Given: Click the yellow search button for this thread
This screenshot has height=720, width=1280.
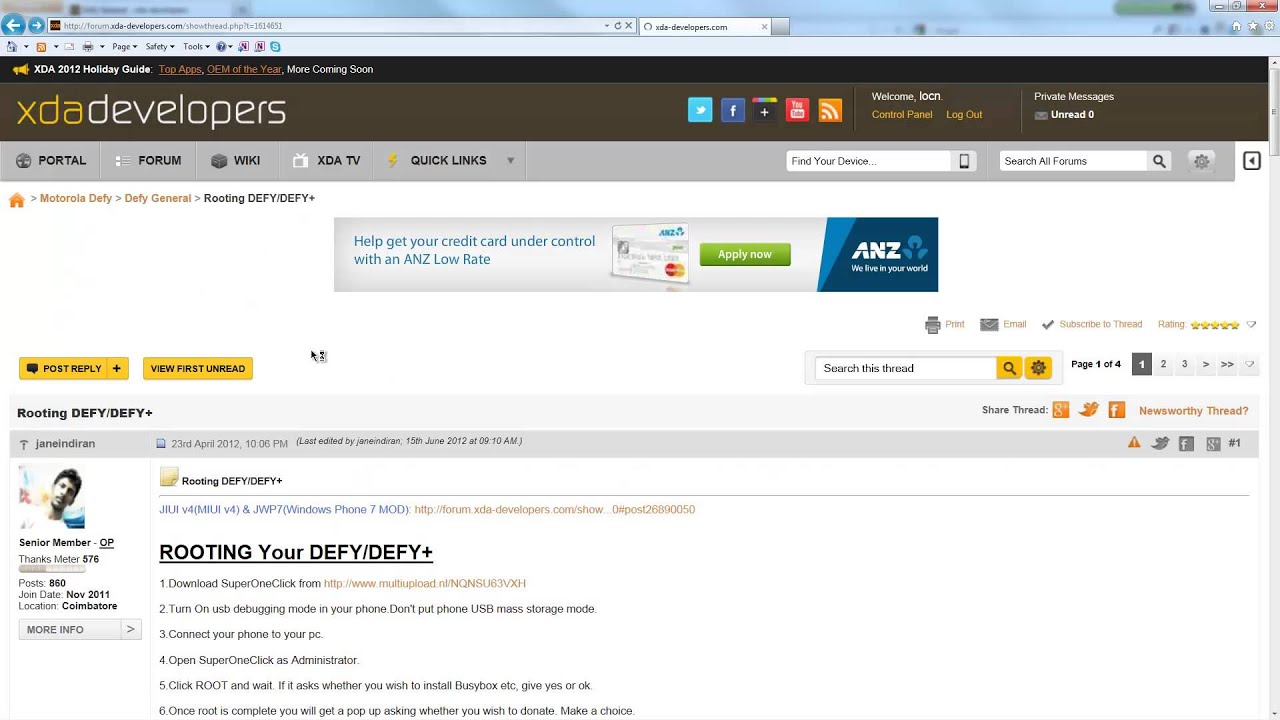Looking at the screenshot, I should tap(1009, 368).
